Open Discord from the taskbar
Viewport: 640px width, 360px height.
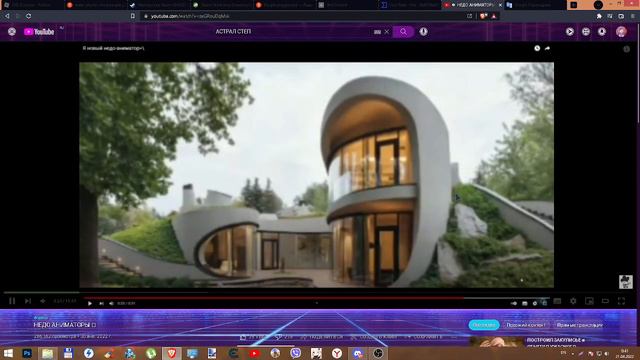[x=358, y=353]
